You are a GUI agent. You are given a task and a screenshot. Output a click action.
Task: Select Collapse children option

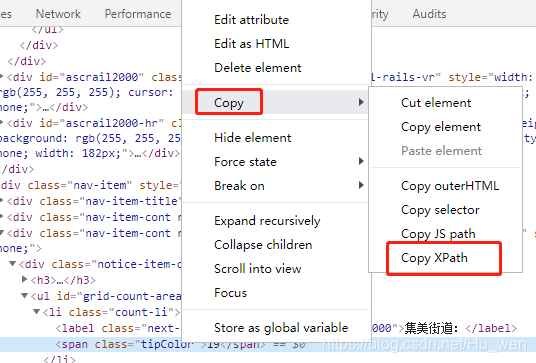coord(263,245)
